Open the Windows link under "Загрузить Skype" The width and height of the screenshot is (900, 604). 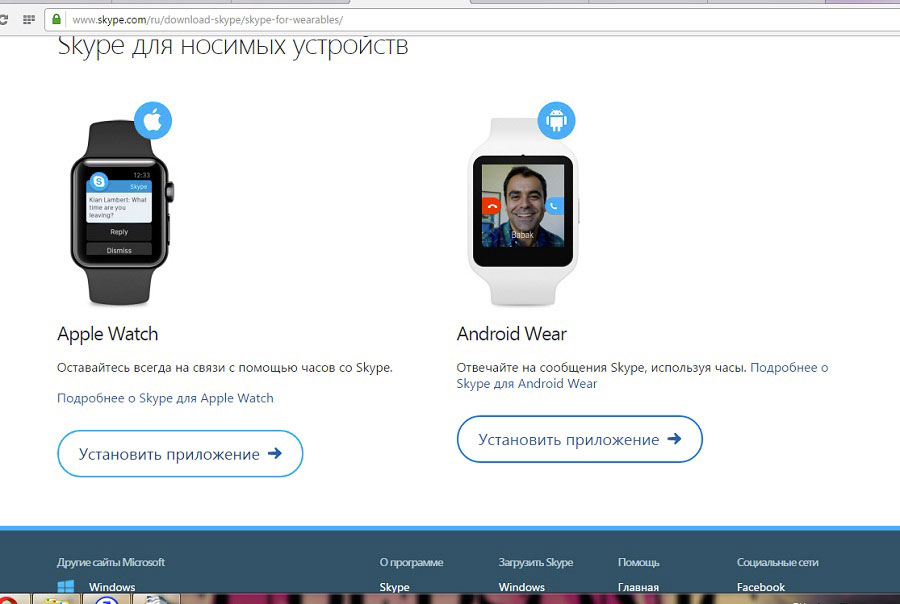[x=521, y=587]
